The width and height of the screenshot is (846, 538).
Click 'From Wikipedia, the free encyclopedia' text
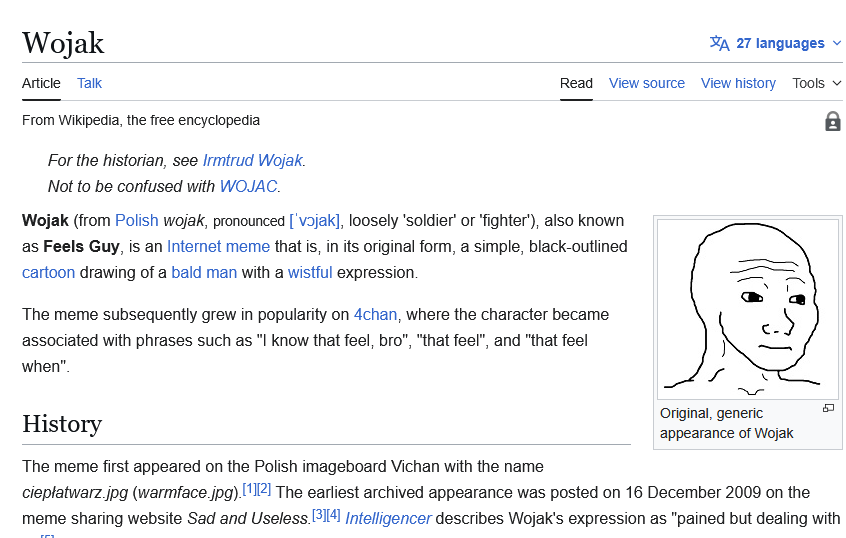[x=141, y=120]
